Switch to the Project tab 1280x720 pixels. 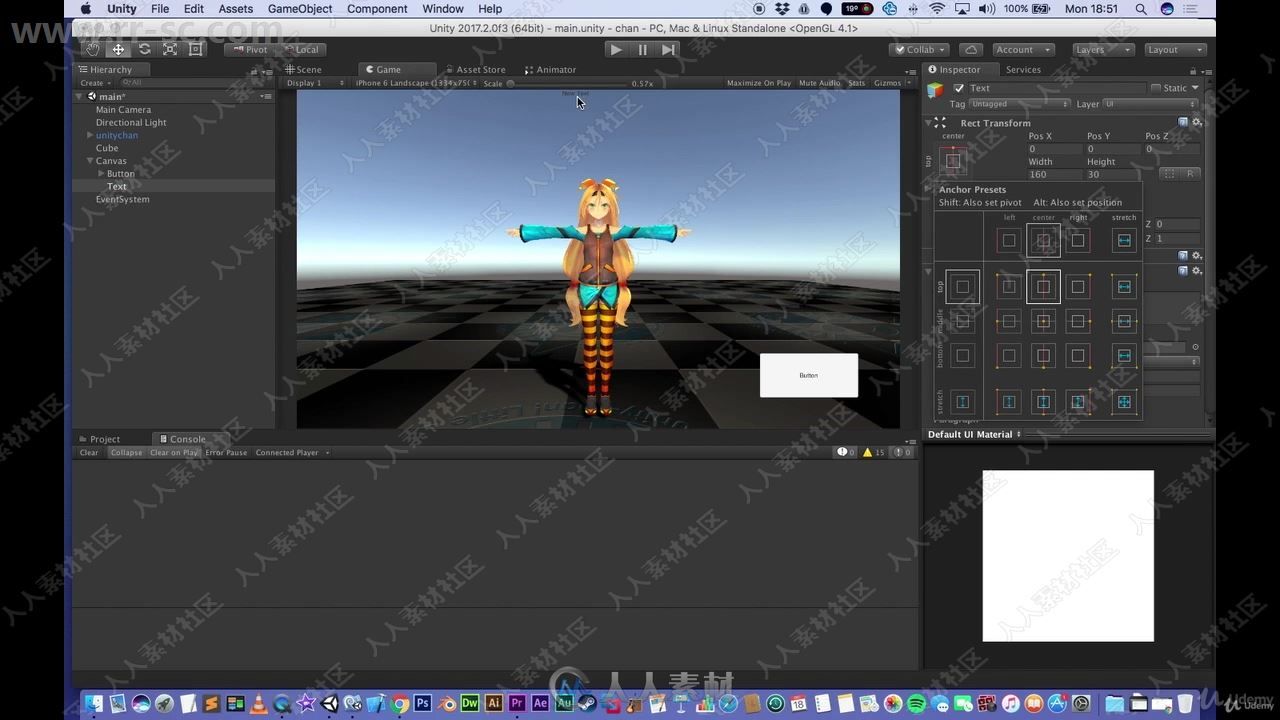click(99, 439)
